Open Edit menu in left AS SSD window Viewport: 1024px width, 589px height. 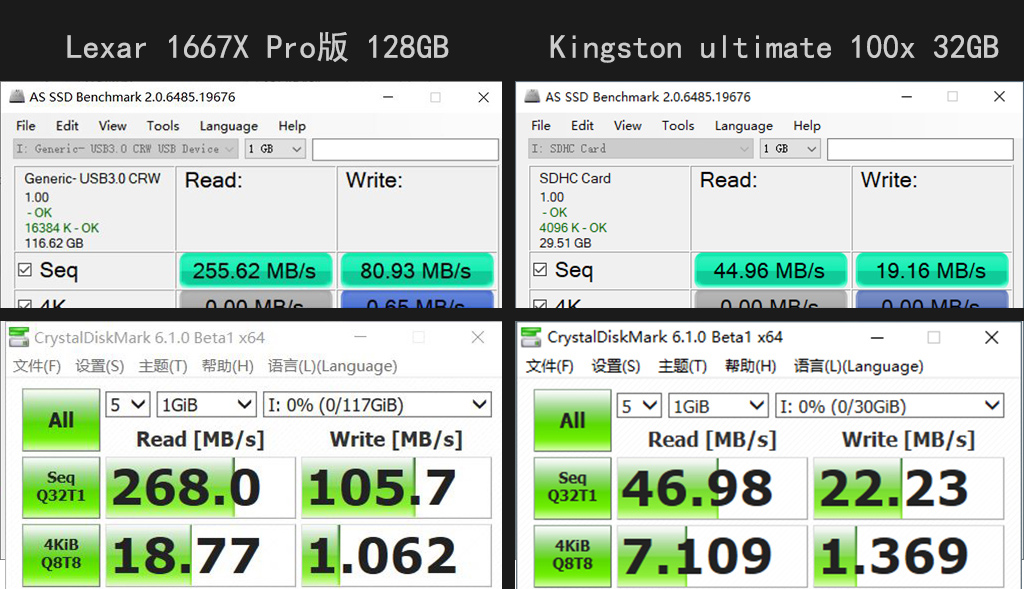pyautogui.click(x=67, y=125)
